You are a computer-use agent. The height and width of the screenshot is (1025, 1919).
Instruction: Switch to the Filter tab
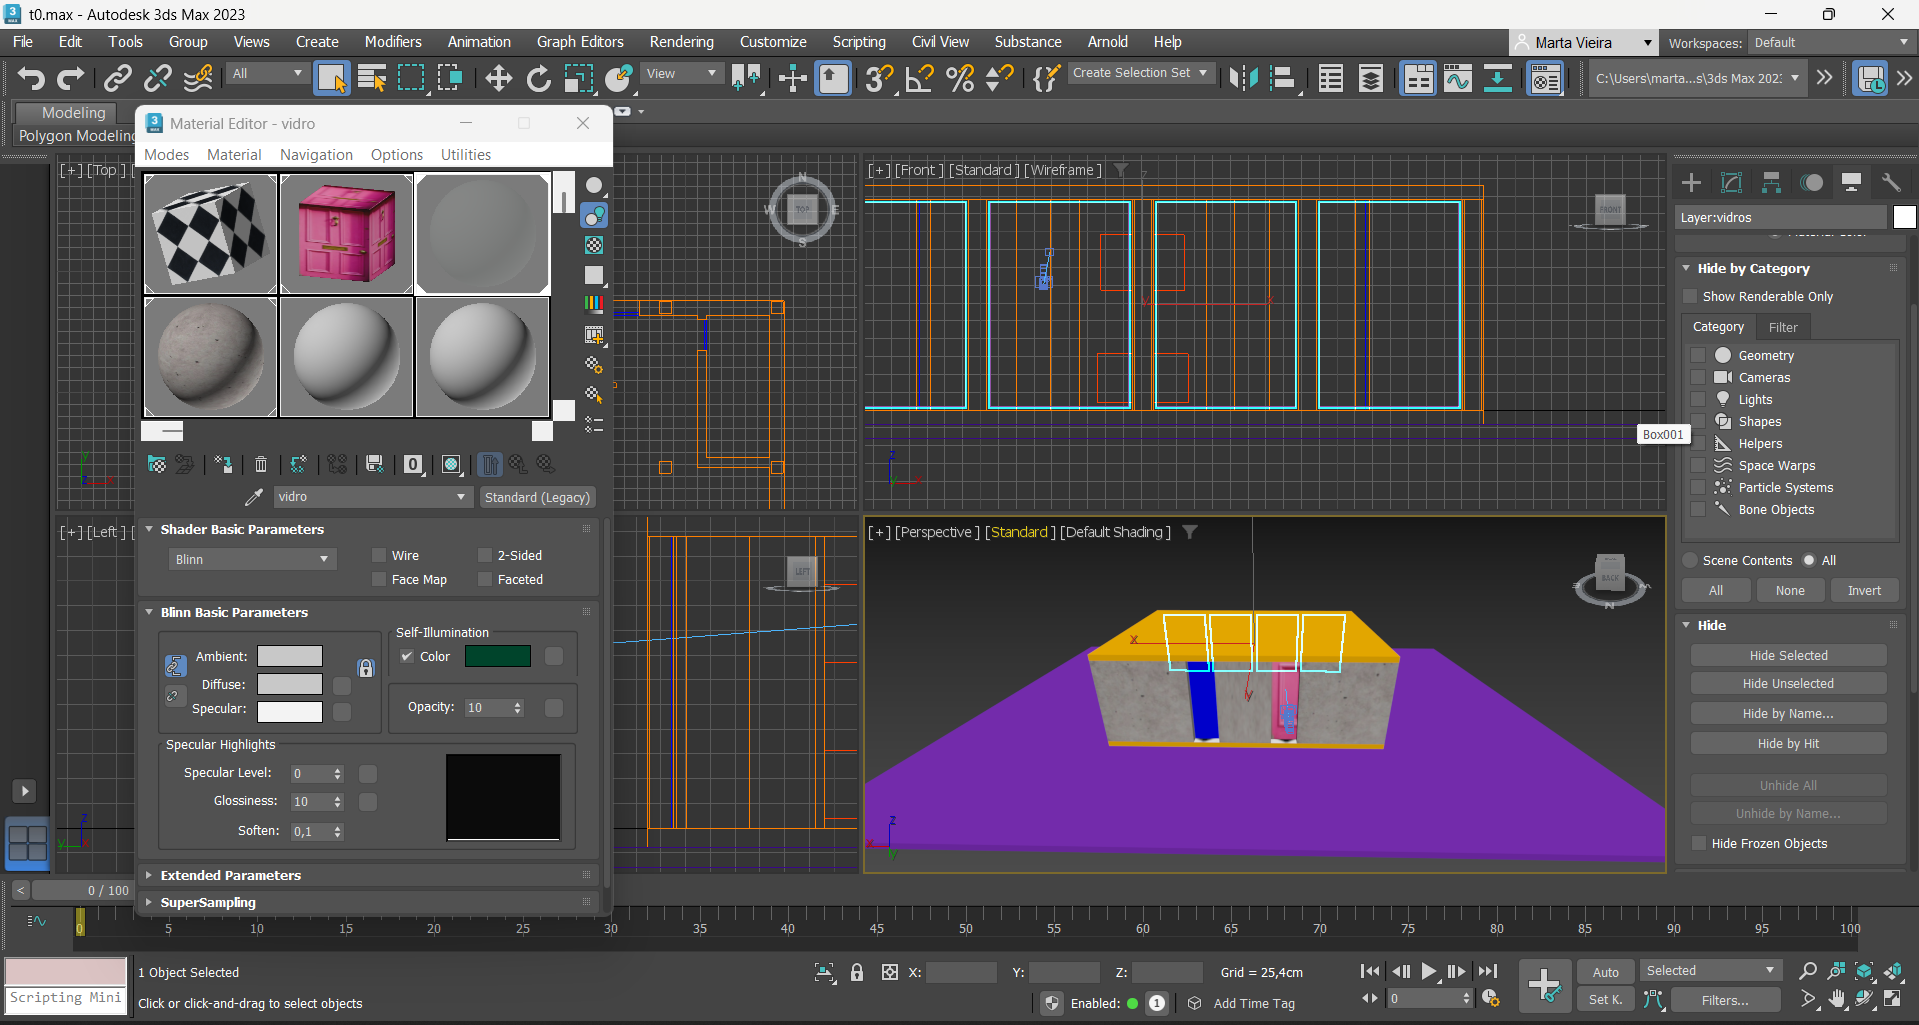coord(1782,327)
